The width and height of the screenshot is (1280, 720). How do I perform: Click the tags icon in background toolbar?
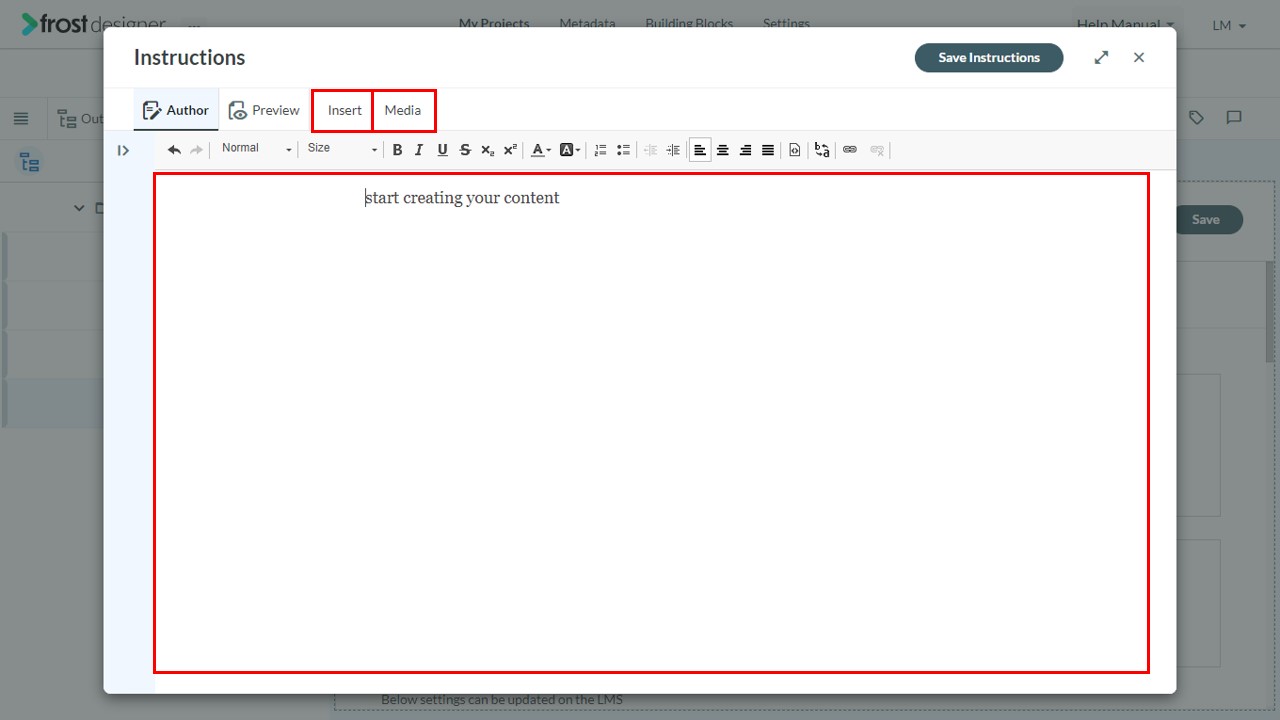pyautogui.click(x=1196, y=118)
